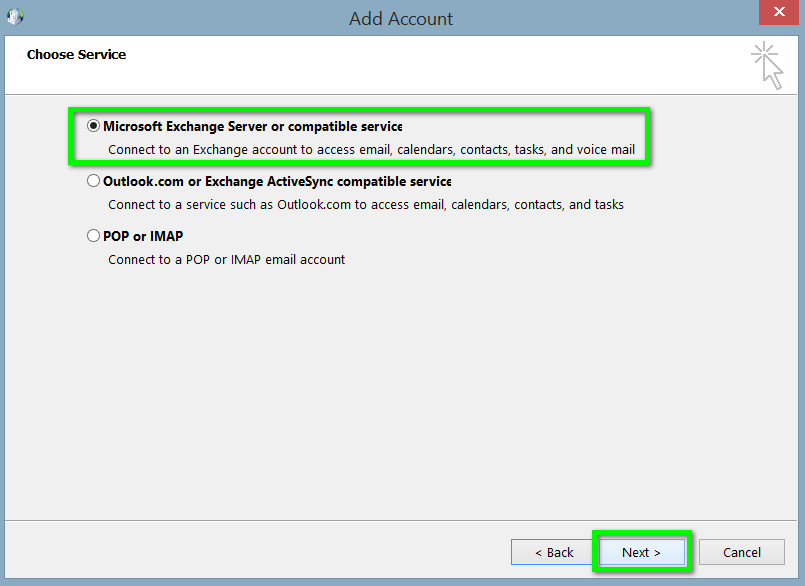This screenshot has height=586, width=805.
Task: Click the empty footer area left of Back
Action: [x=250, y=552]
